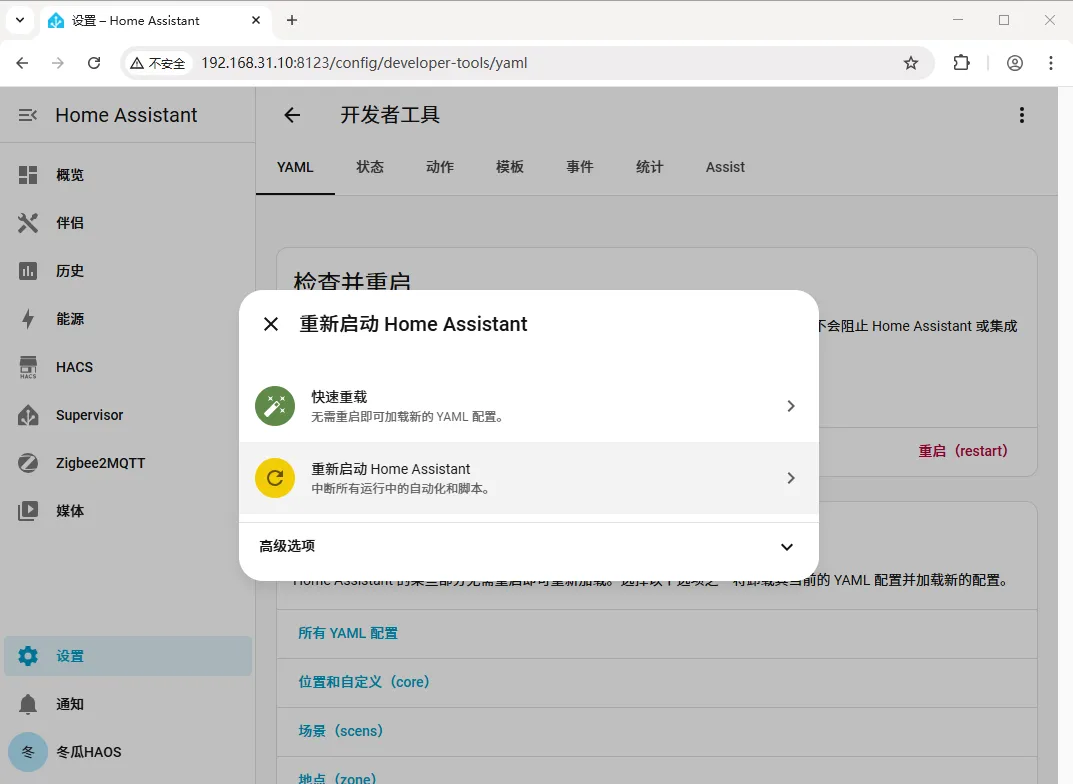The height and width of the screenshot is (784, 1073).
Task: Open the 伴侣 tools icon
Action: (x=27, y=223)
